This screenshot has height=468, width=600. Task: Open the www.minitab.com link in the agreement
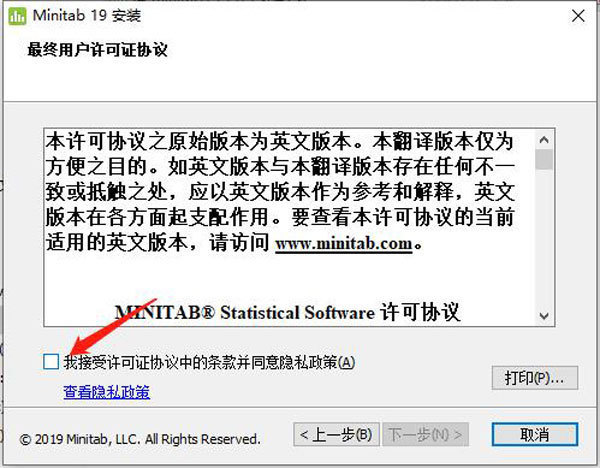click(x=344, y=243)
